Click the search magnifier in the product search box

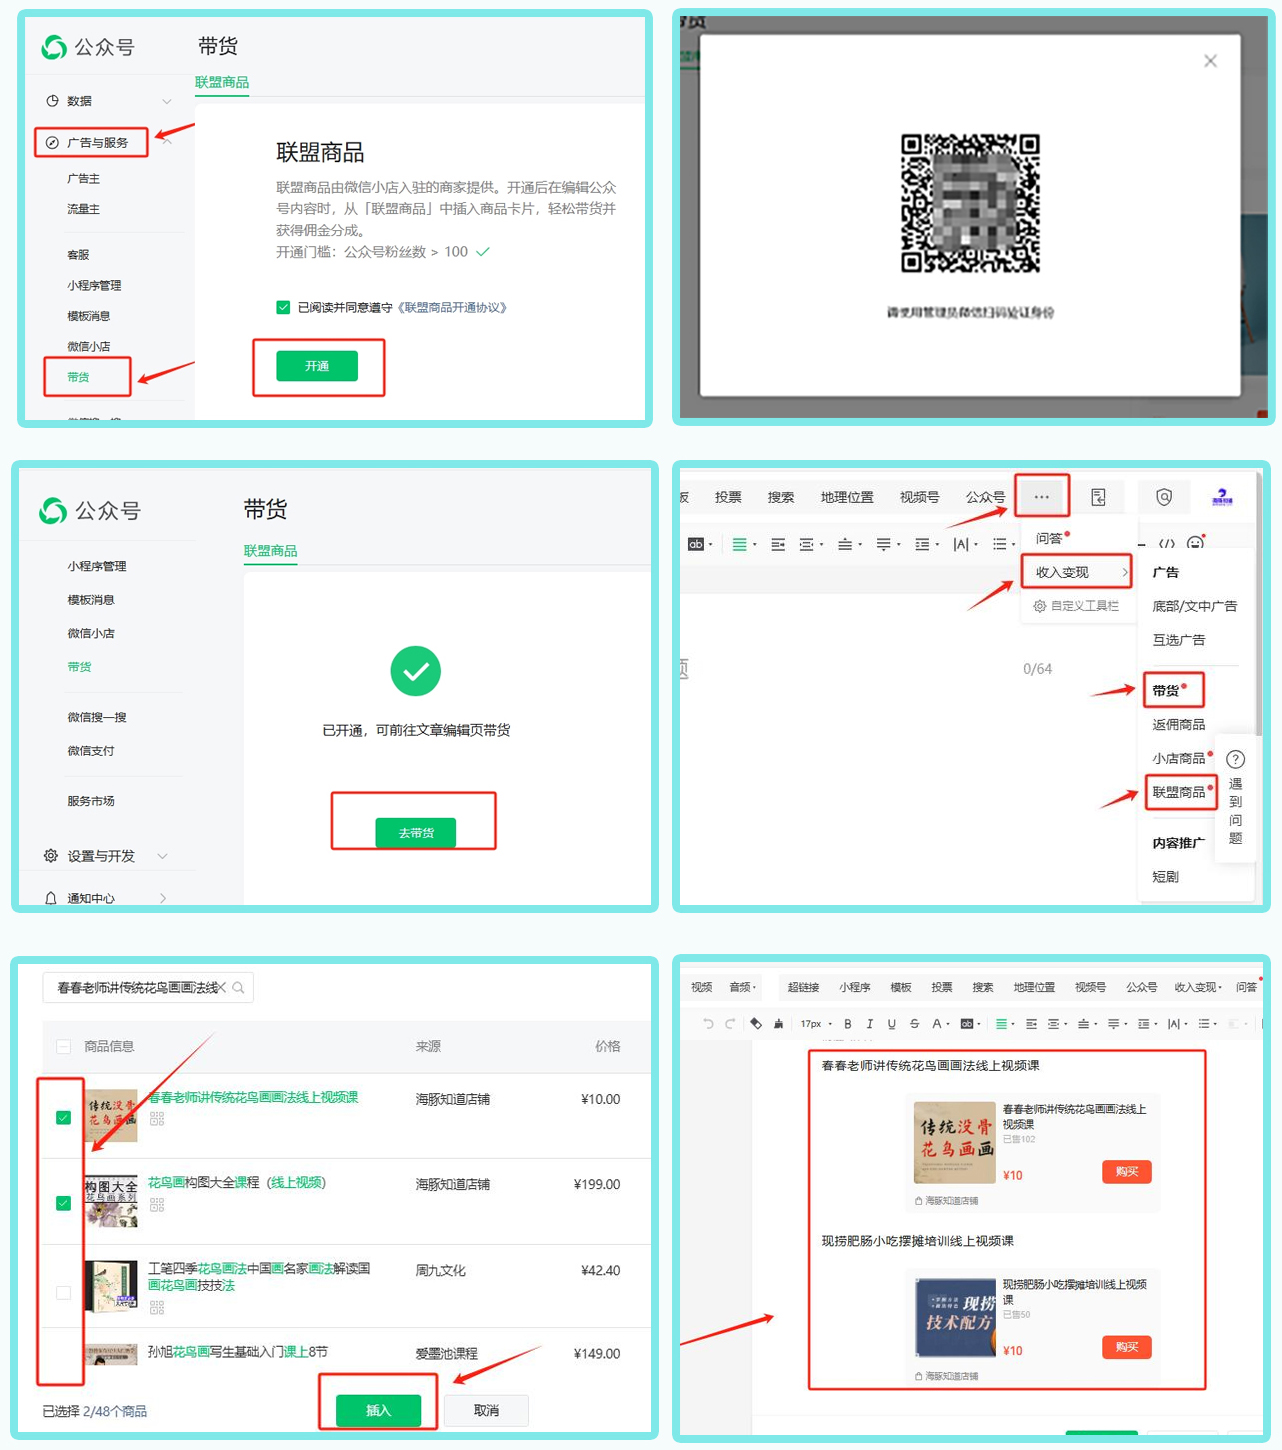click(238, 988)
